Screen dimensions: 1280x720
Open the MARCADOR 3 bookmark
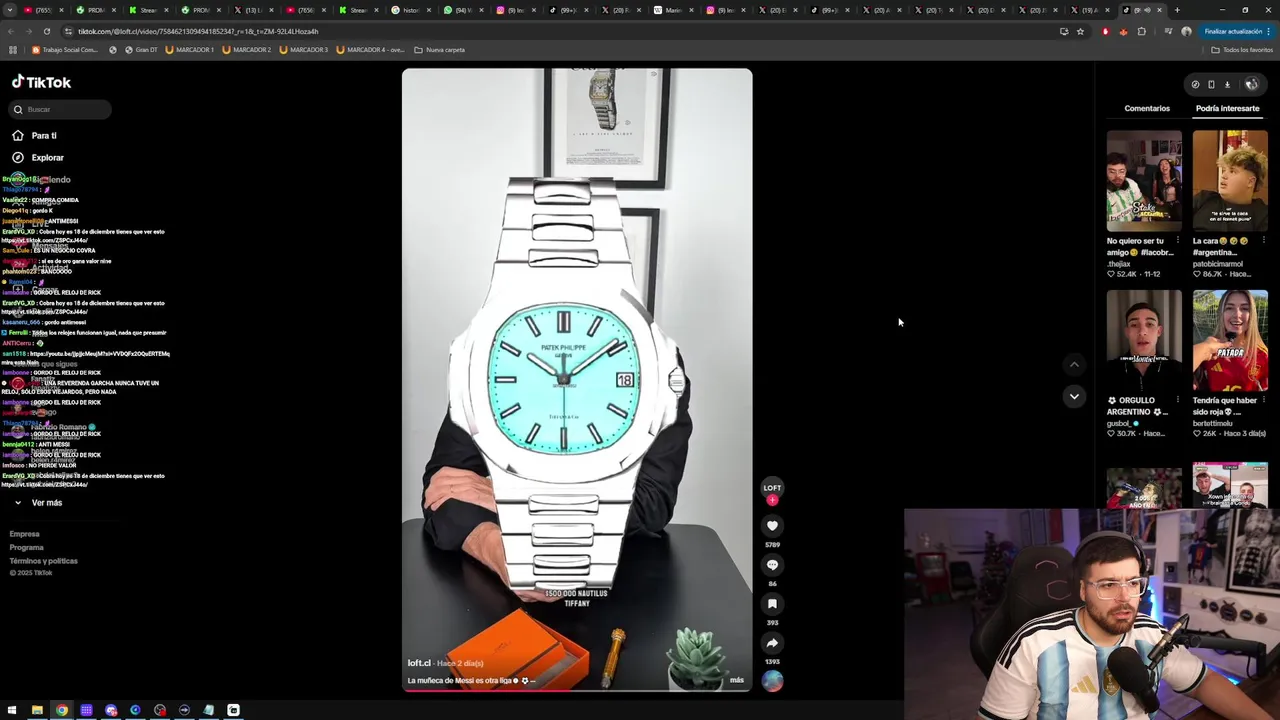click(303, 49)
